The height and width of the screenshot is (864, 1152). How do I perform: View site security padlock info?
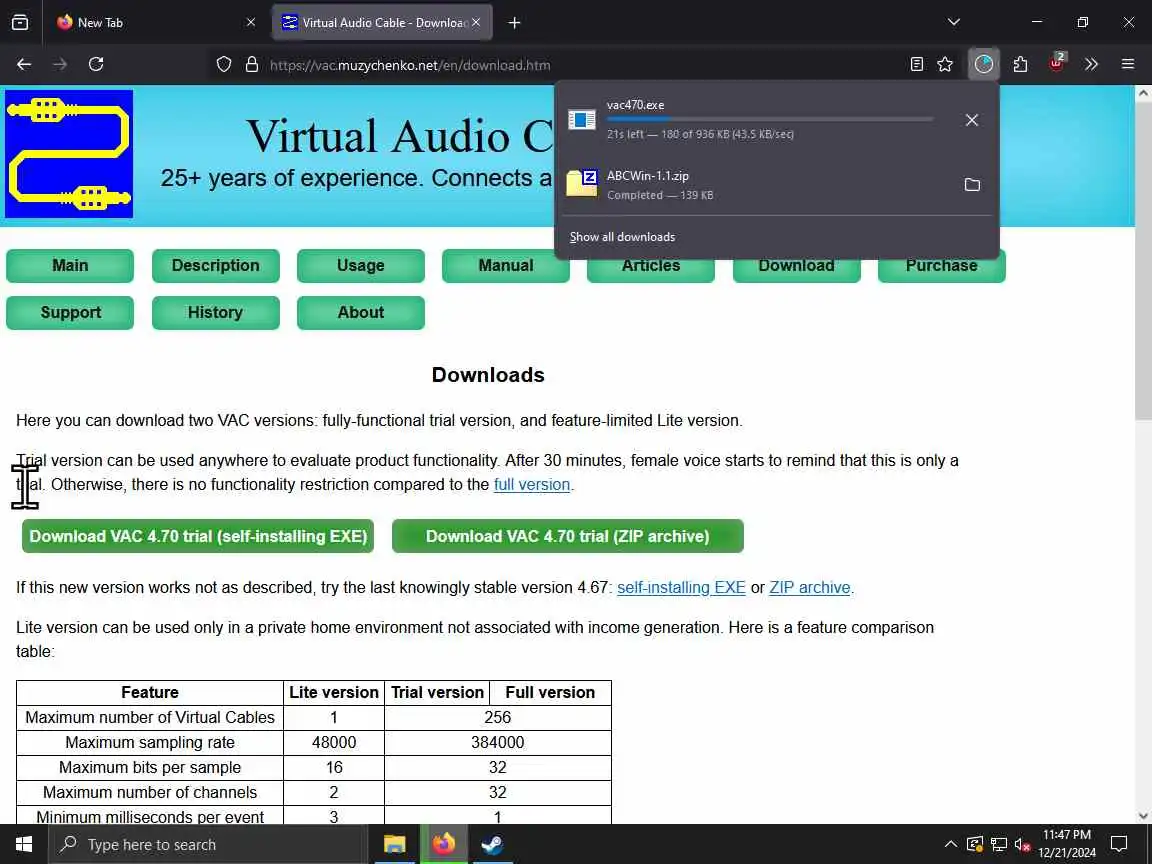(x=252, y=65)
